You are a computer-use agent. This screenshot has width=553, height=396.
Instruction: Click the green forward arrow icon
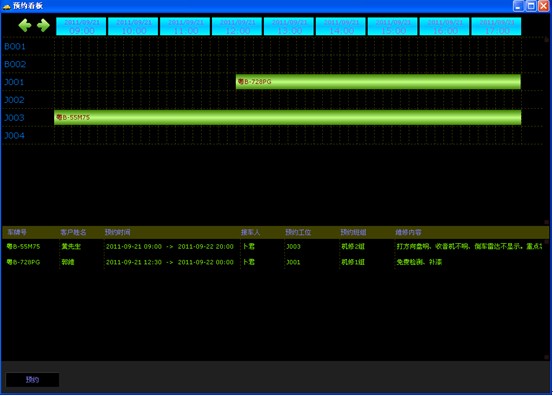click(x=43, y=25)
